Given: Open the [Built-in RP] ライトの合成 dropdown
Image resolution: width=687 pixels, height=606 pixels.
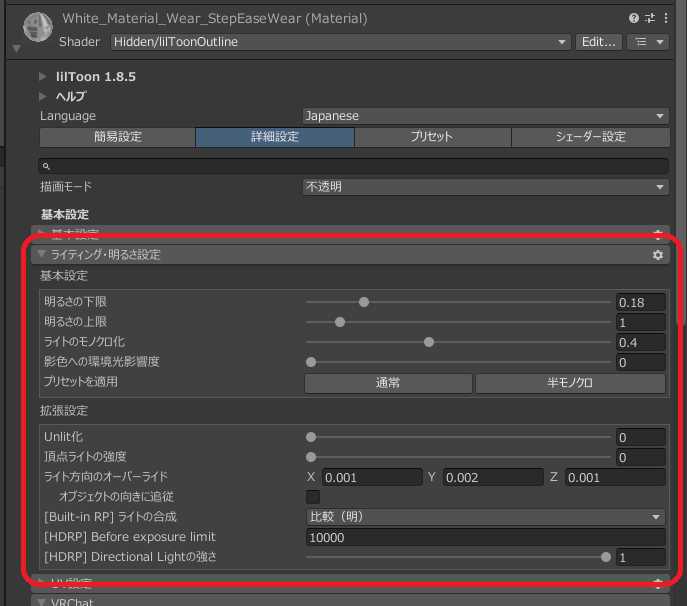Looking at the screenshot, I should (485, 517).
